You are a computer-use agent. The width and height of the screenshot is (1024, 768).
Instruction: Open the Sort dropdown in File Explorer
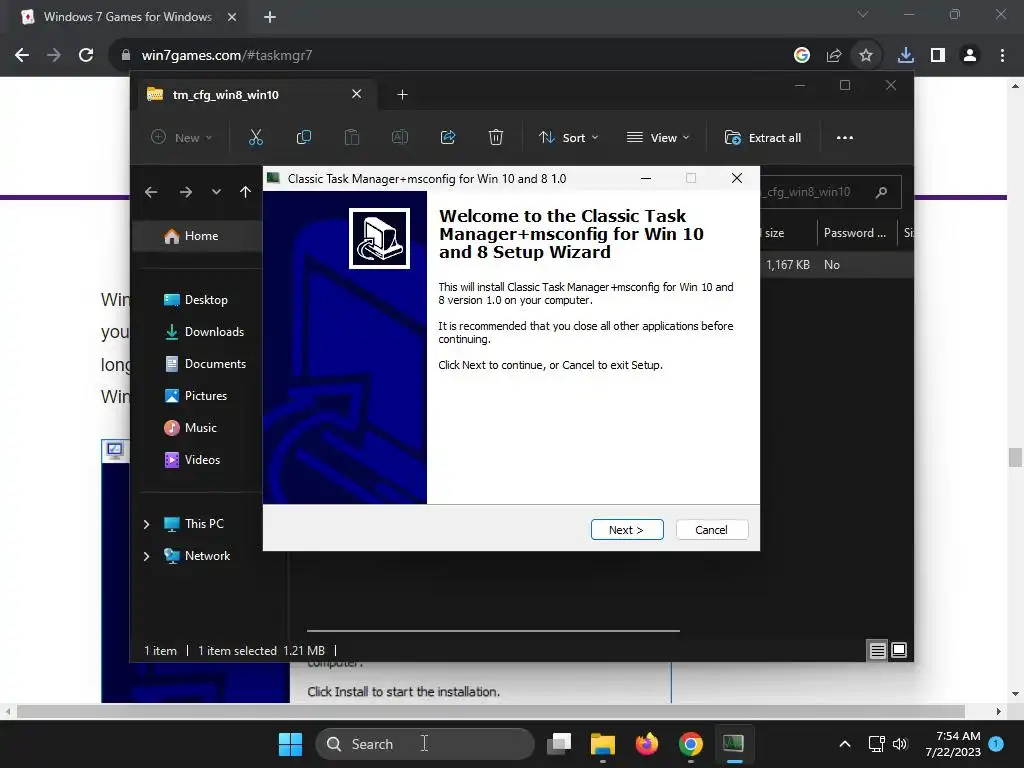[x=568, y=138]
